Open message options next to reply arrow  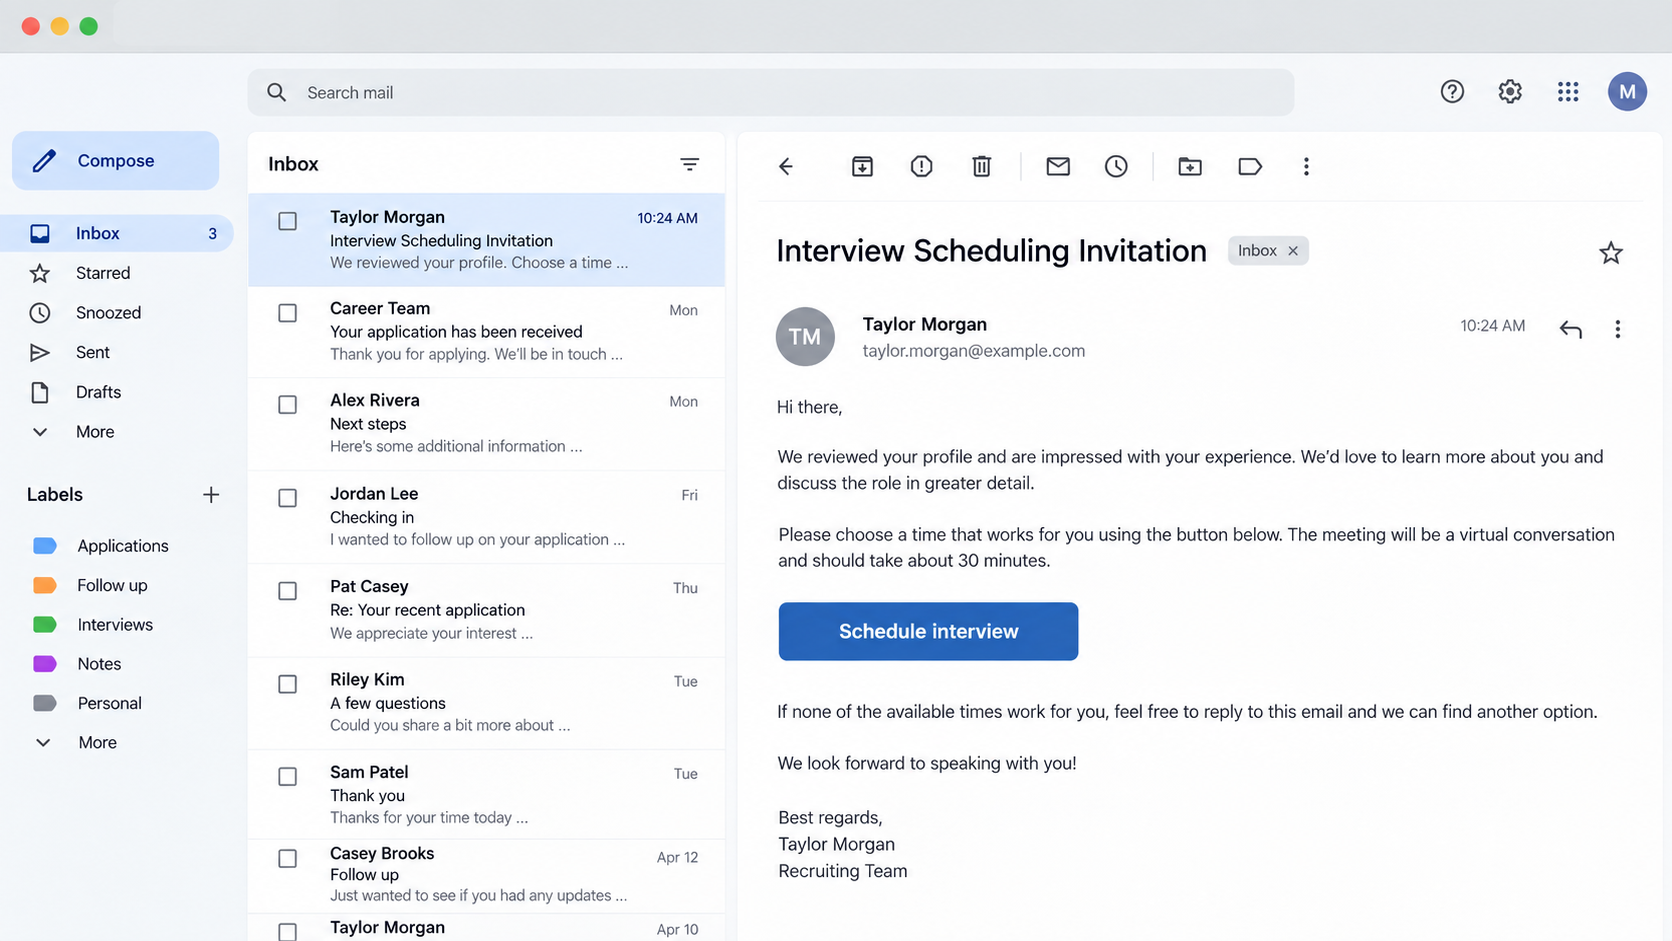pos(1617,329)
